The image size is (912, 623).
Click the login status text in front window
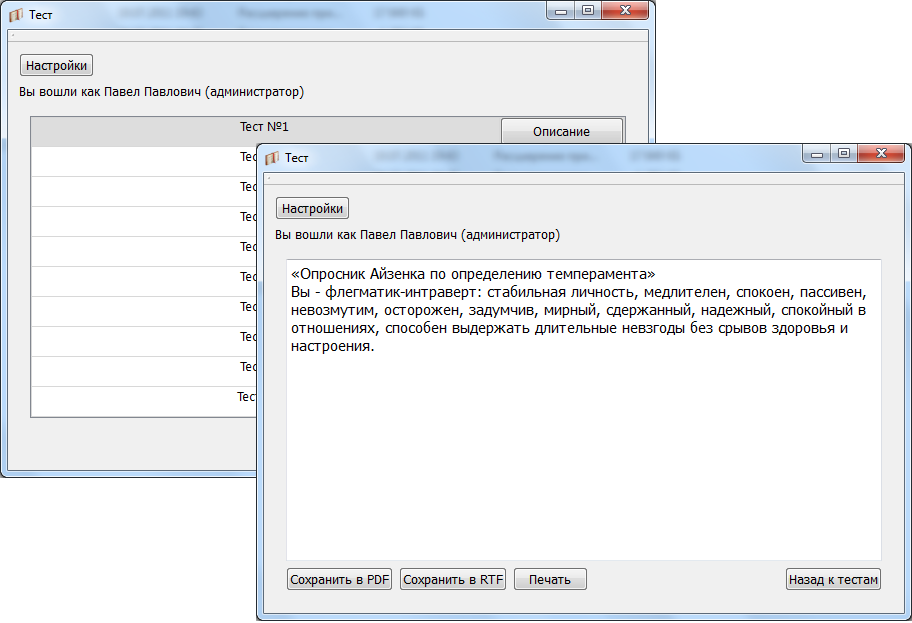tap(418, 235)
